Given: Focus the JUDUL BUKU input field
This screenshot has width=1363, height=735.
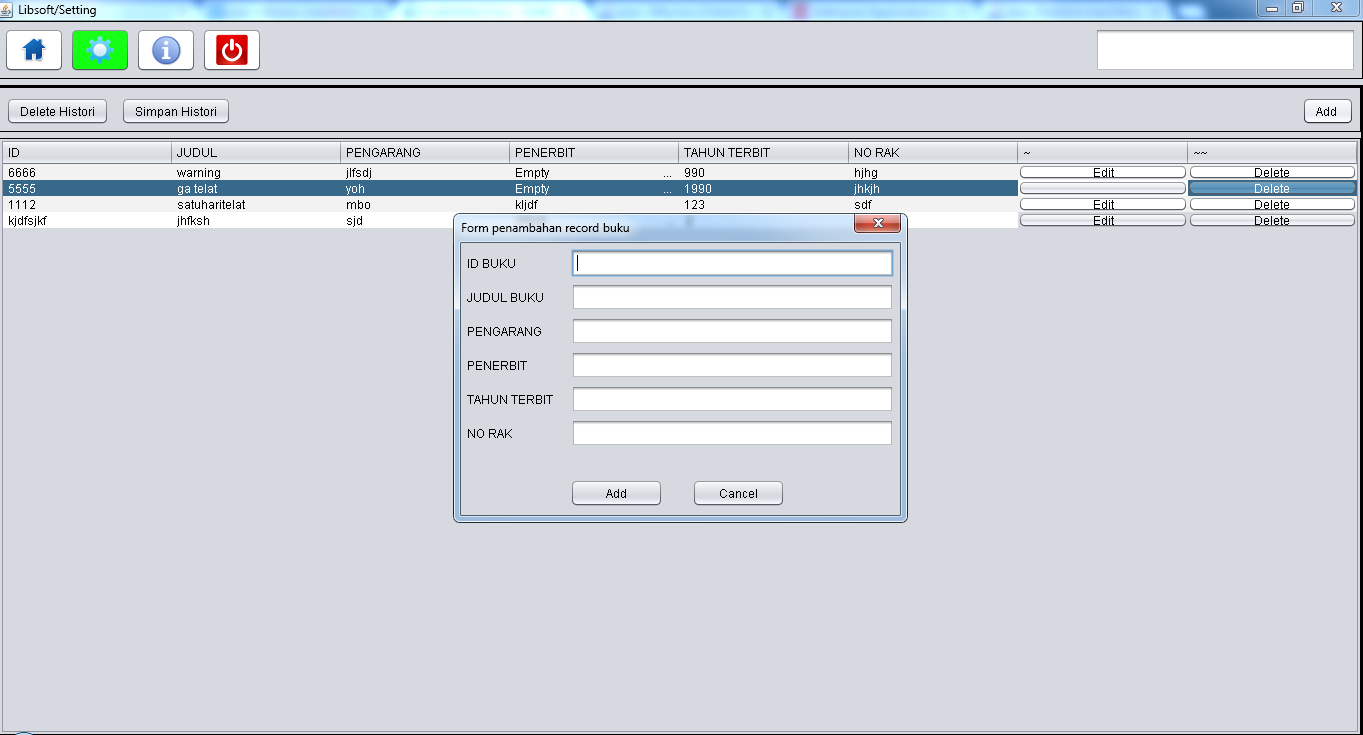Looking at the screenshot, I should coord(732,297).
